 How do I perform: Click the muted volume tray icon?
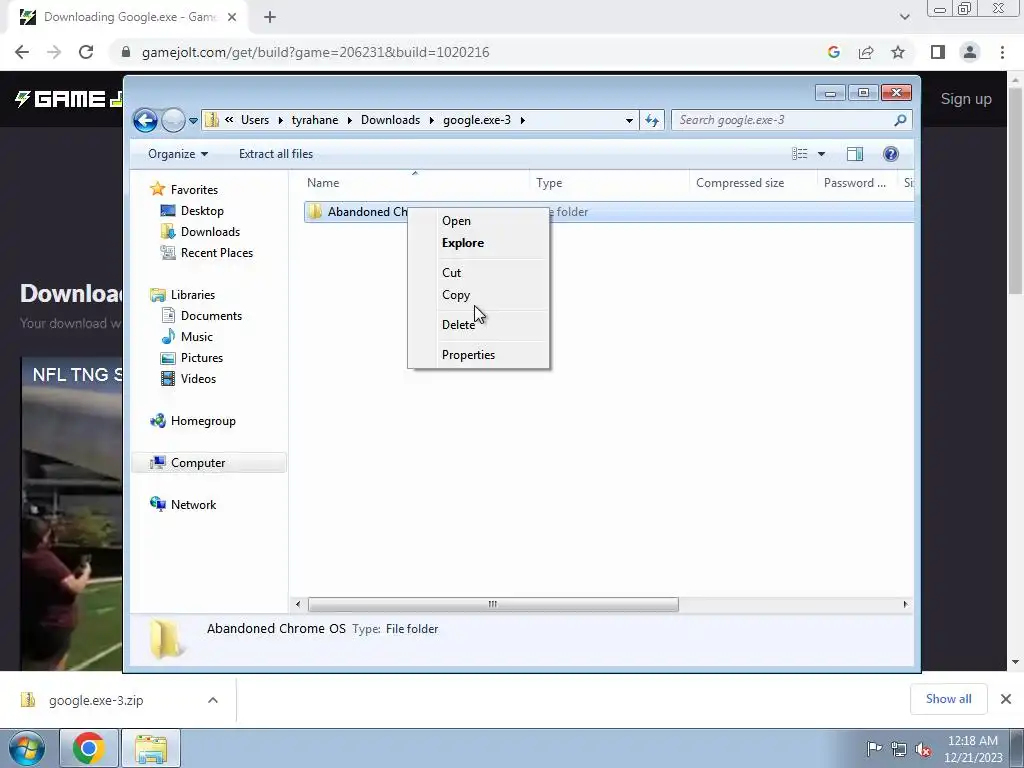pyautogui.click(x=923, y=750)
